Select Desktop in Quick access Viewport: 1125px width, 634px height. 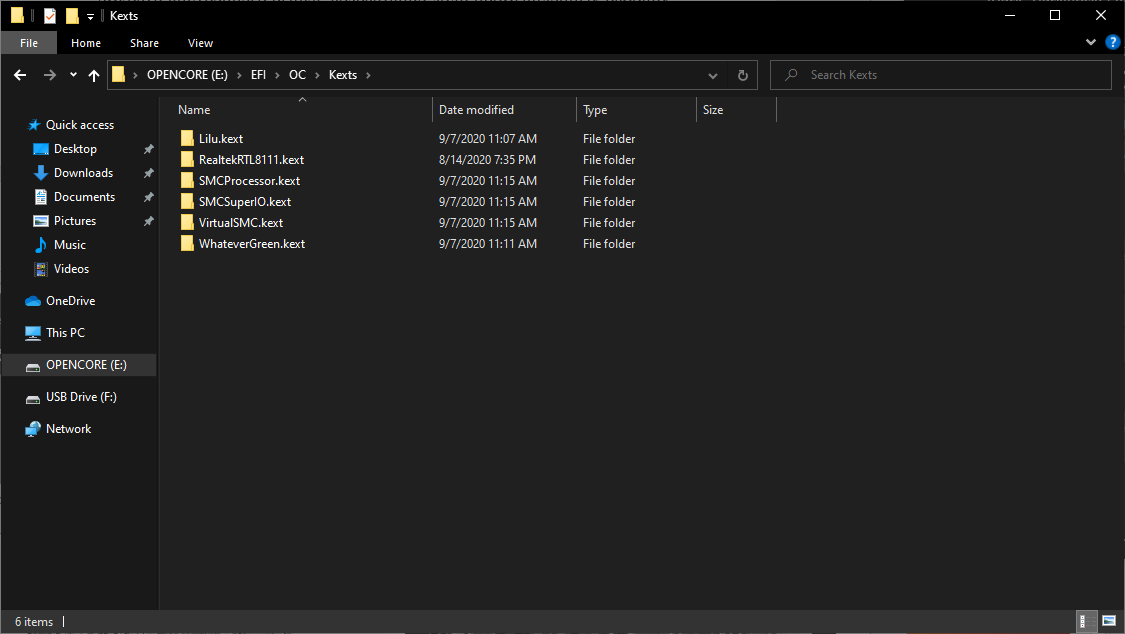(75, 149)
